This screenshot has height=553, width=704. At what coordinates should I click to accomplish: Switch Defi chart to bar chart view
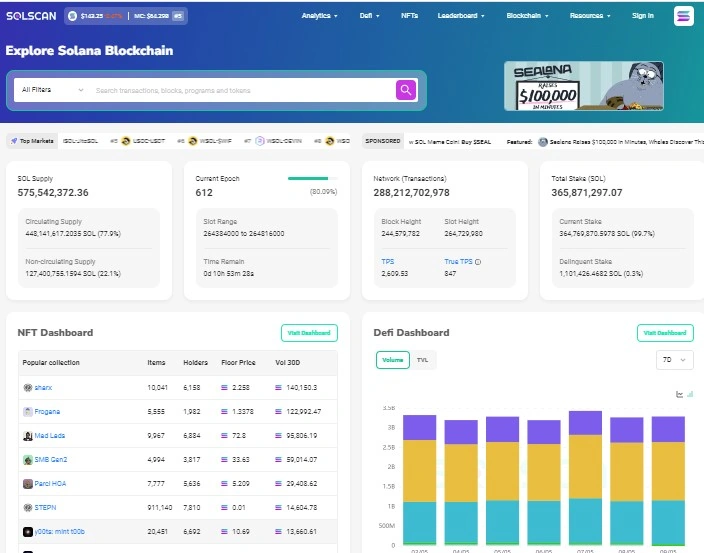pyautogui.click(x=690, y=394)
